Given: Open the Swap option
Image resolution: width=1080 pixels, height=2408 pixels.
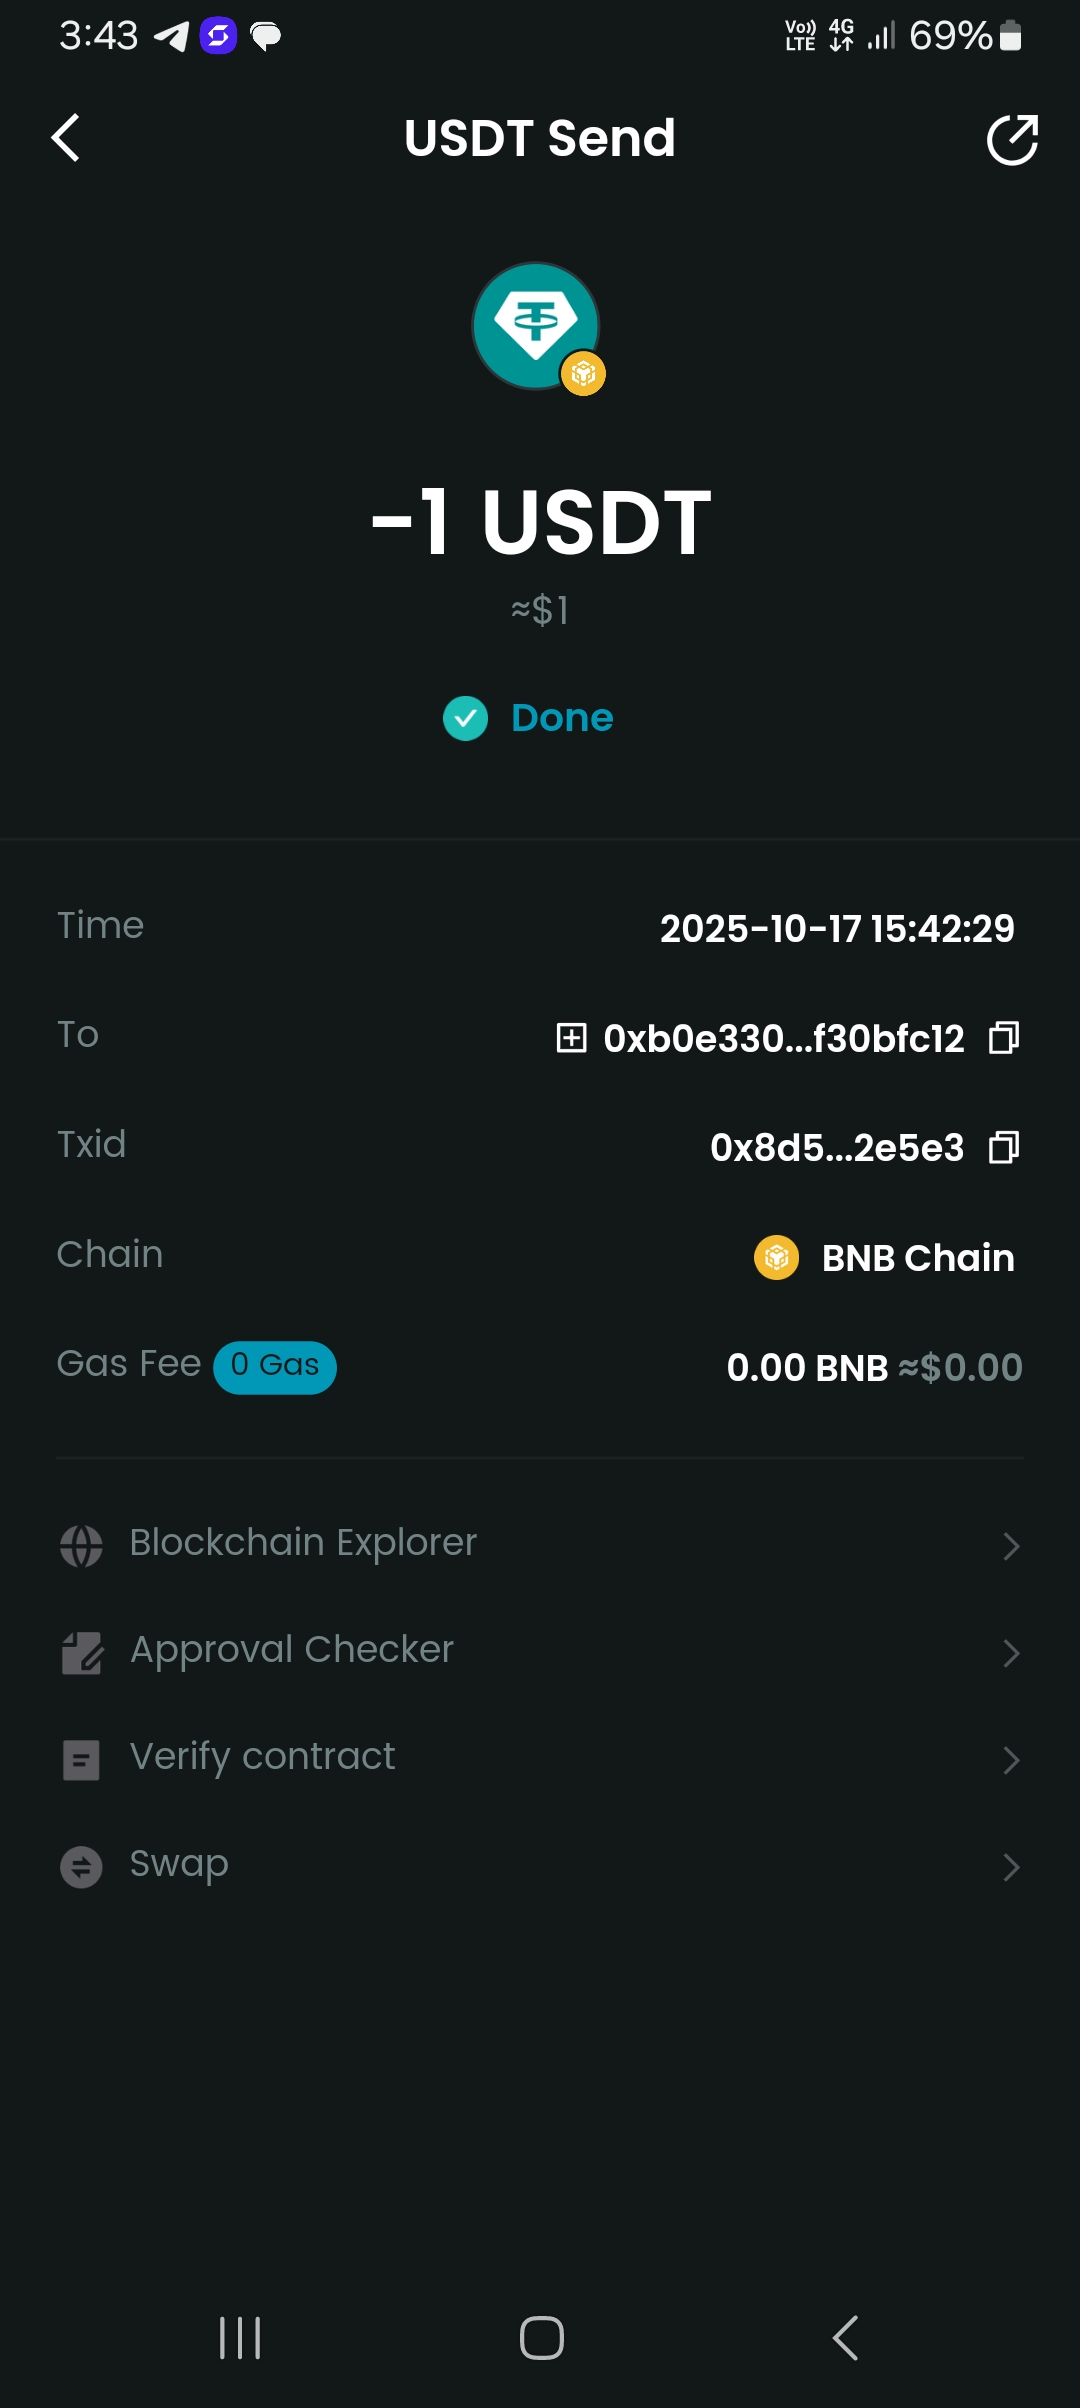Looking at the screenshot, I should (179, 1864).
